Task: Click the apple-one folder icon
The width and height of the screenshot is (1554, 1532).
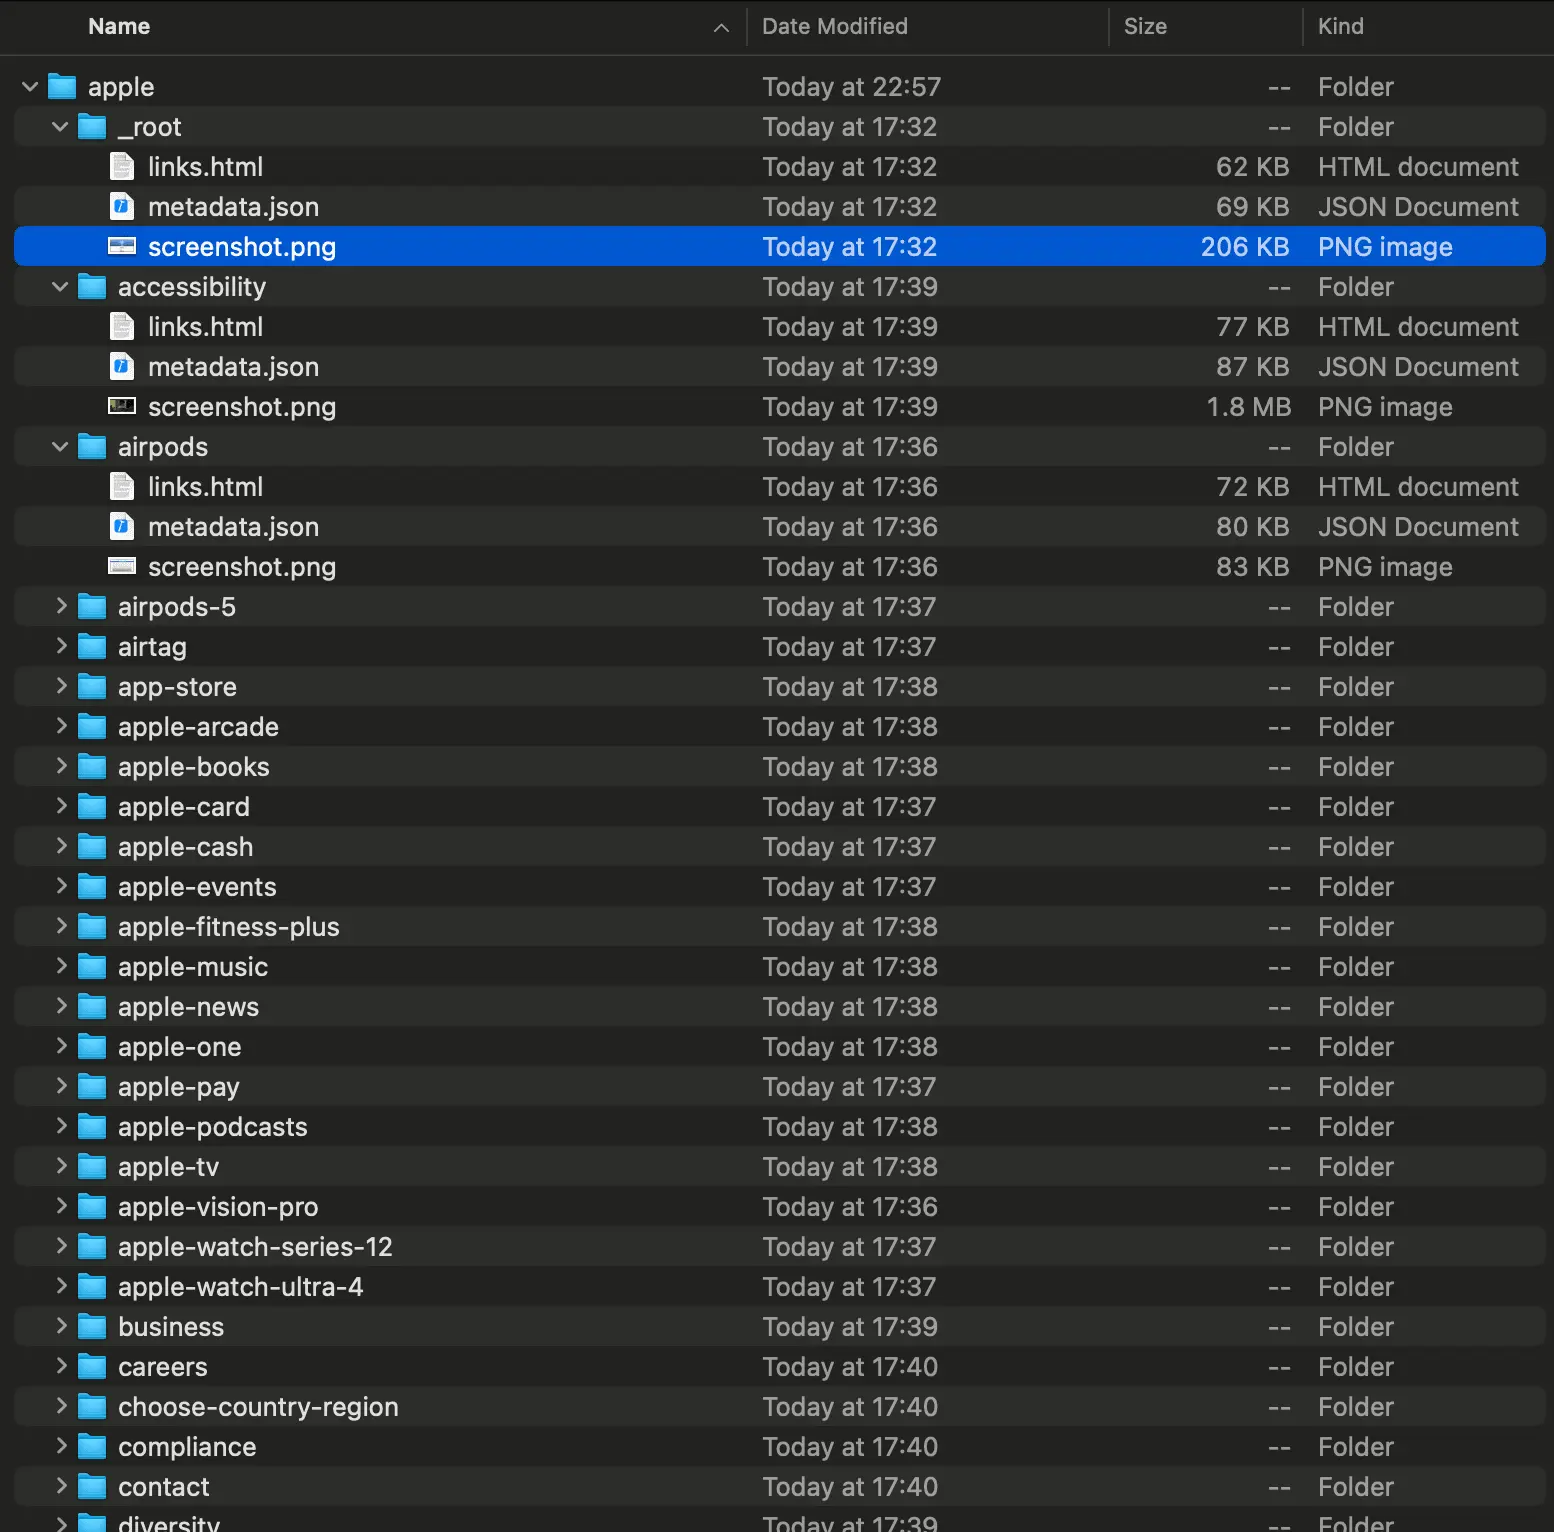Action: coord(92,1047)
